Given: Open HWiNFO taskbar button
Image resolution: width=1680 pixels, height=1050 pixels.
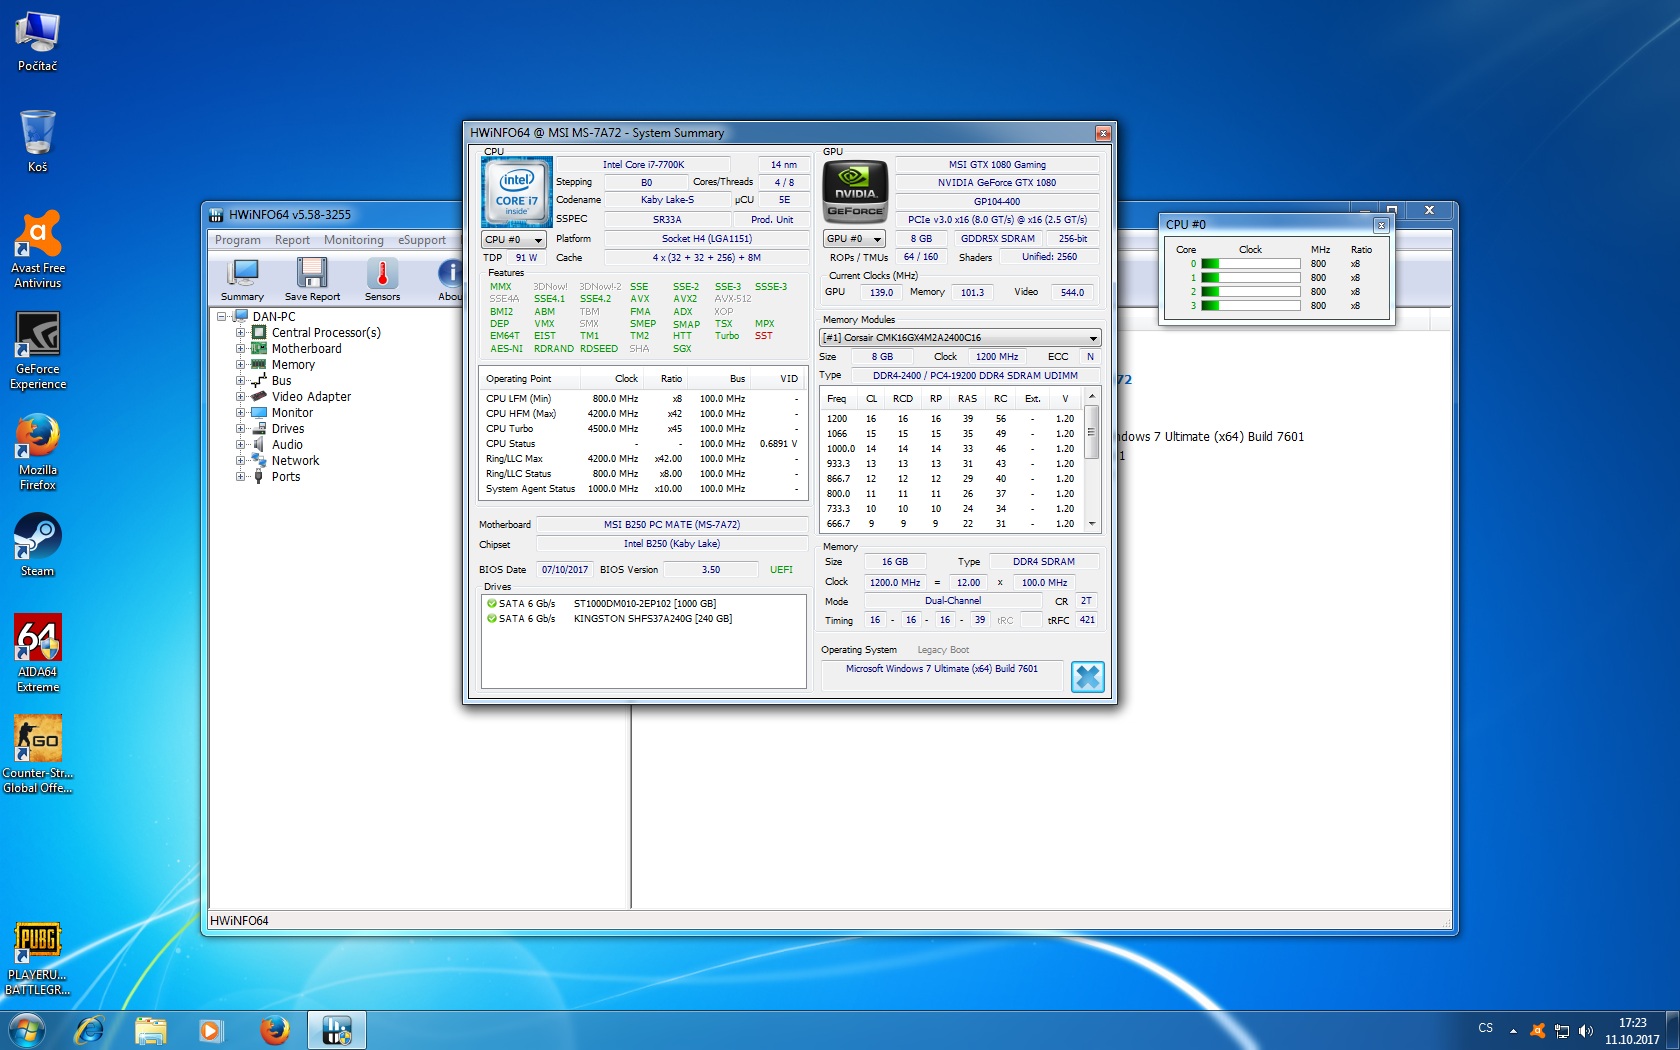Looking at the screenshot, I should pyautogui.click(x=336, y=1030).
